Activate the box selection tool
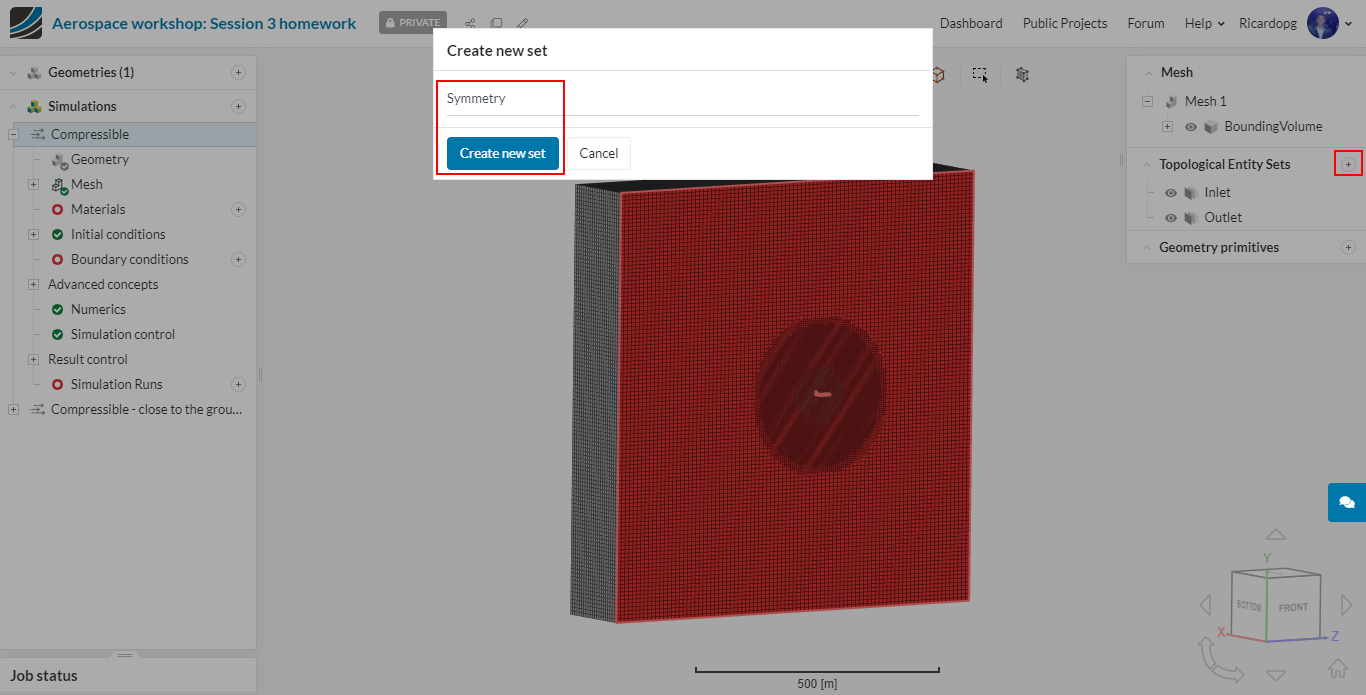Viewport: 1366px width, 695px height. (980, 74)
